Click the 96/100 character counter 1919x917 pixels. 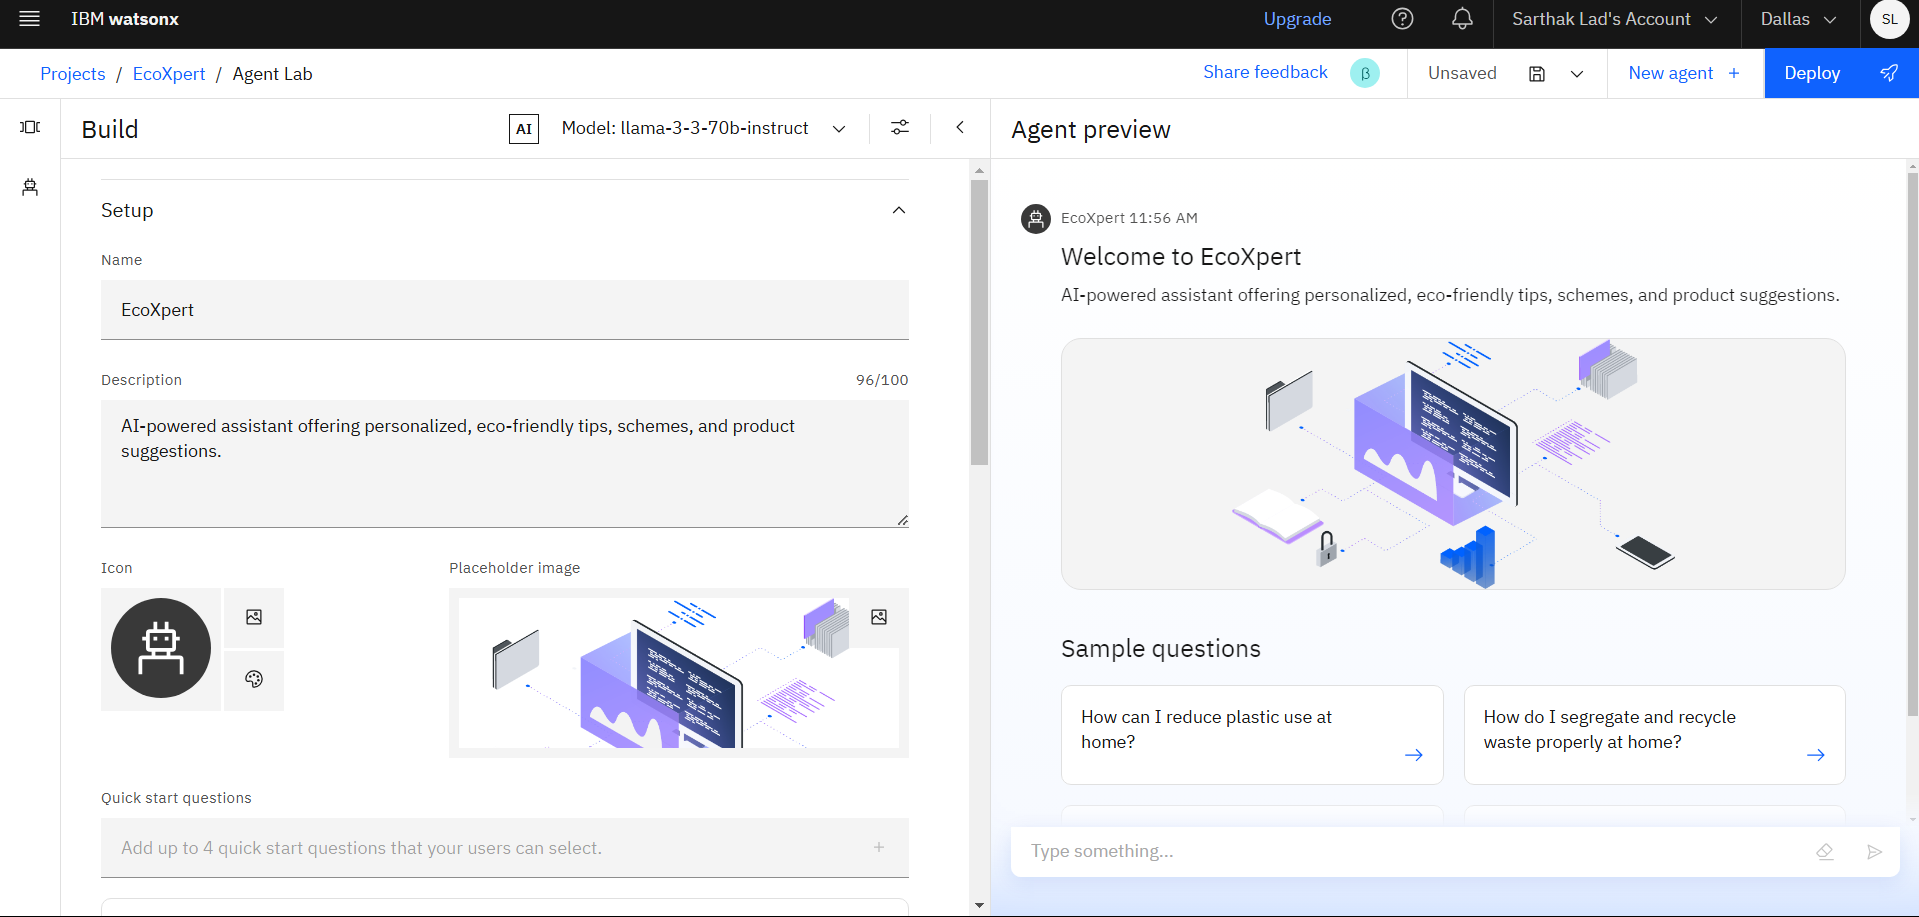[x=882, y=380]
